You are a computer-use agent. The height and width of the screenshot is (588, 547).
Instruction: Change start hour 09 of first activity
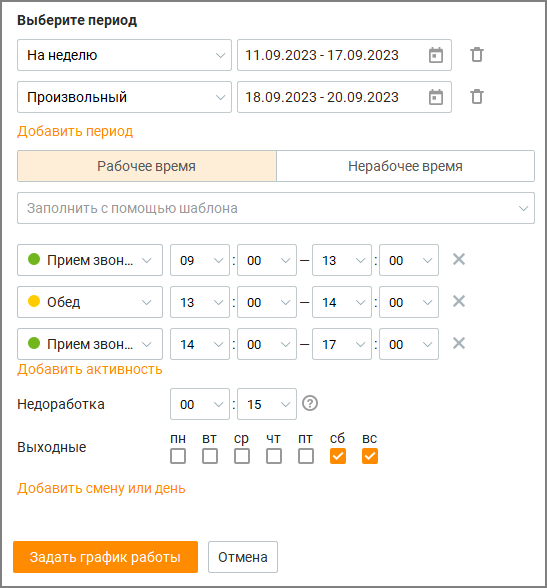coord(200,260)
